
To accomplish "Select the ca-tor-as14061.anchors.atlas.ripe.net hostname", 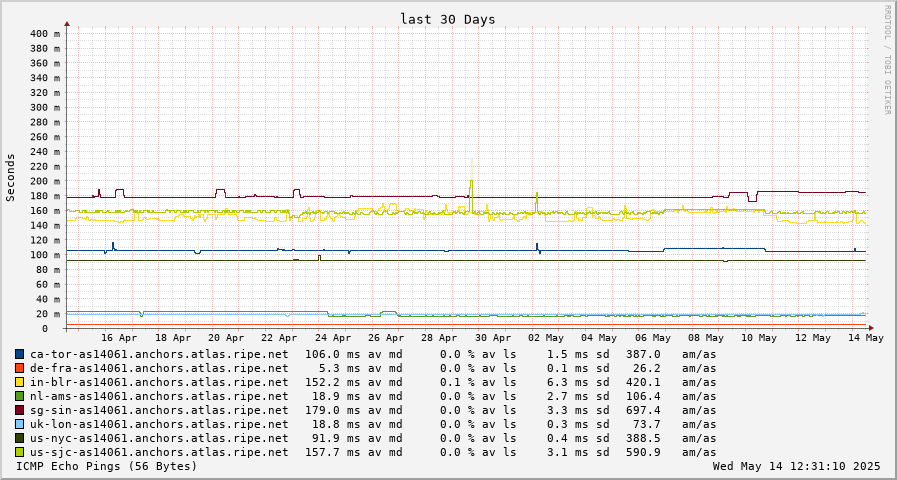I will coord(159,355).
